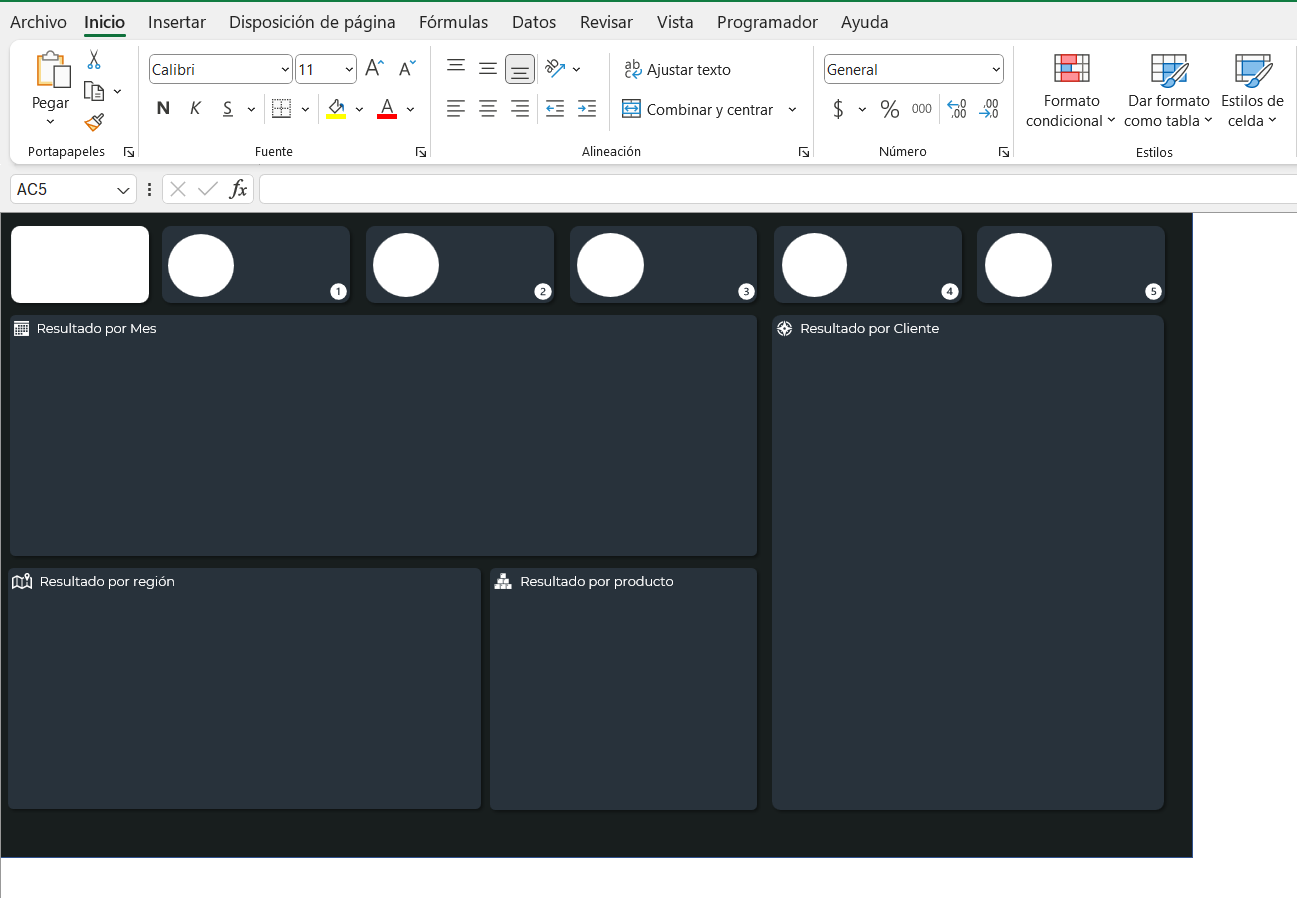Click the Estilos de celda icon
The image size is (1297, 898).
pyautogui.click(x=1251, y=90)
